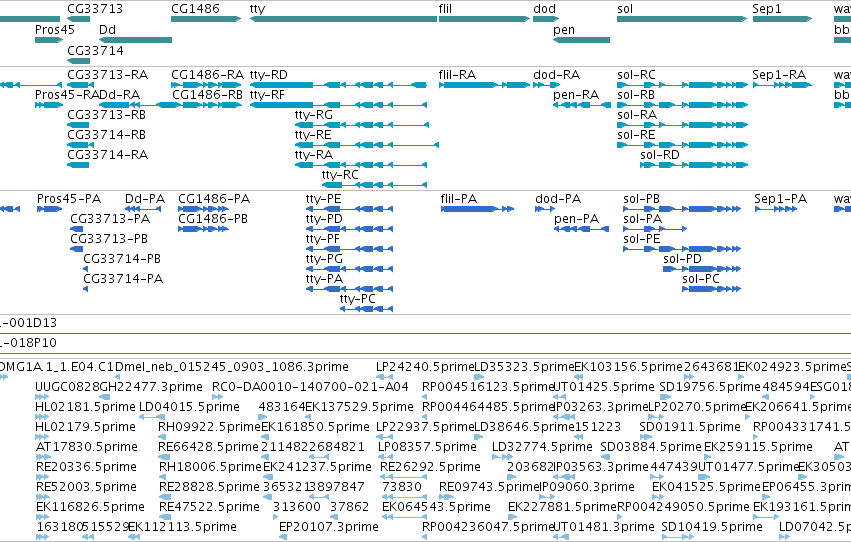Select protein flil-PA glyph
The width and height of the screenshot is (851, 542).
coord(477,209)
